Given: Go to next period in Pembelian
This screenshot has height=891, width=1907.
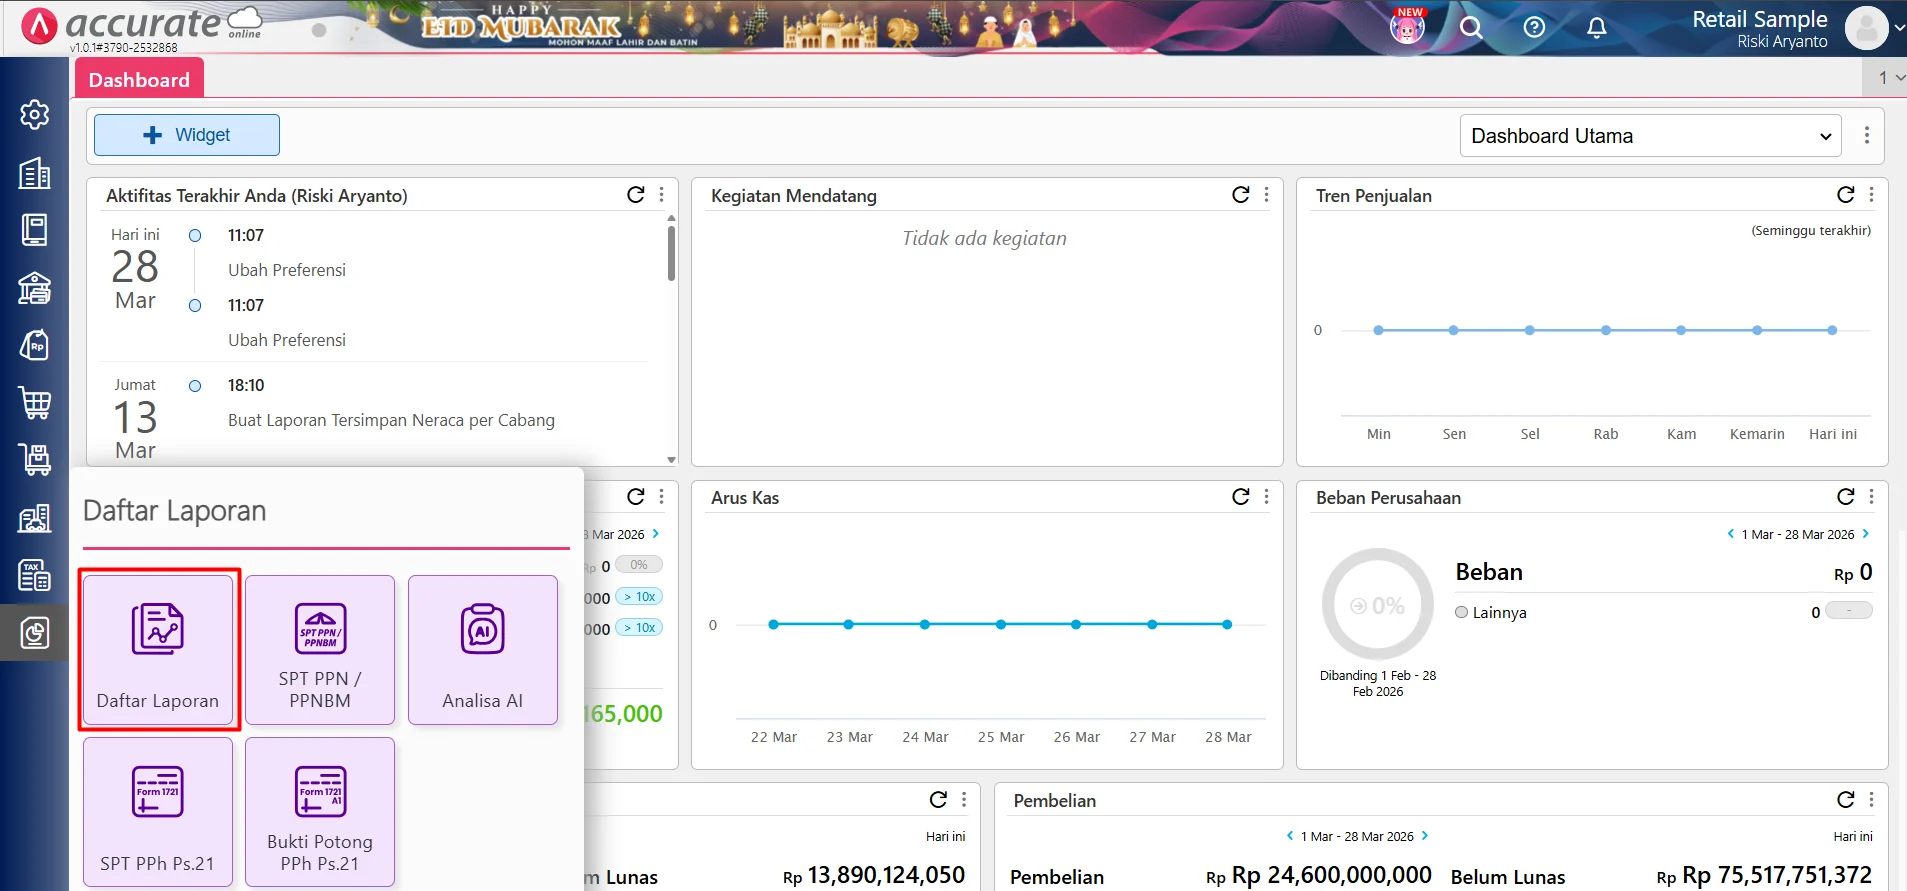Looking at the screenshot, I should point(1425,836).
